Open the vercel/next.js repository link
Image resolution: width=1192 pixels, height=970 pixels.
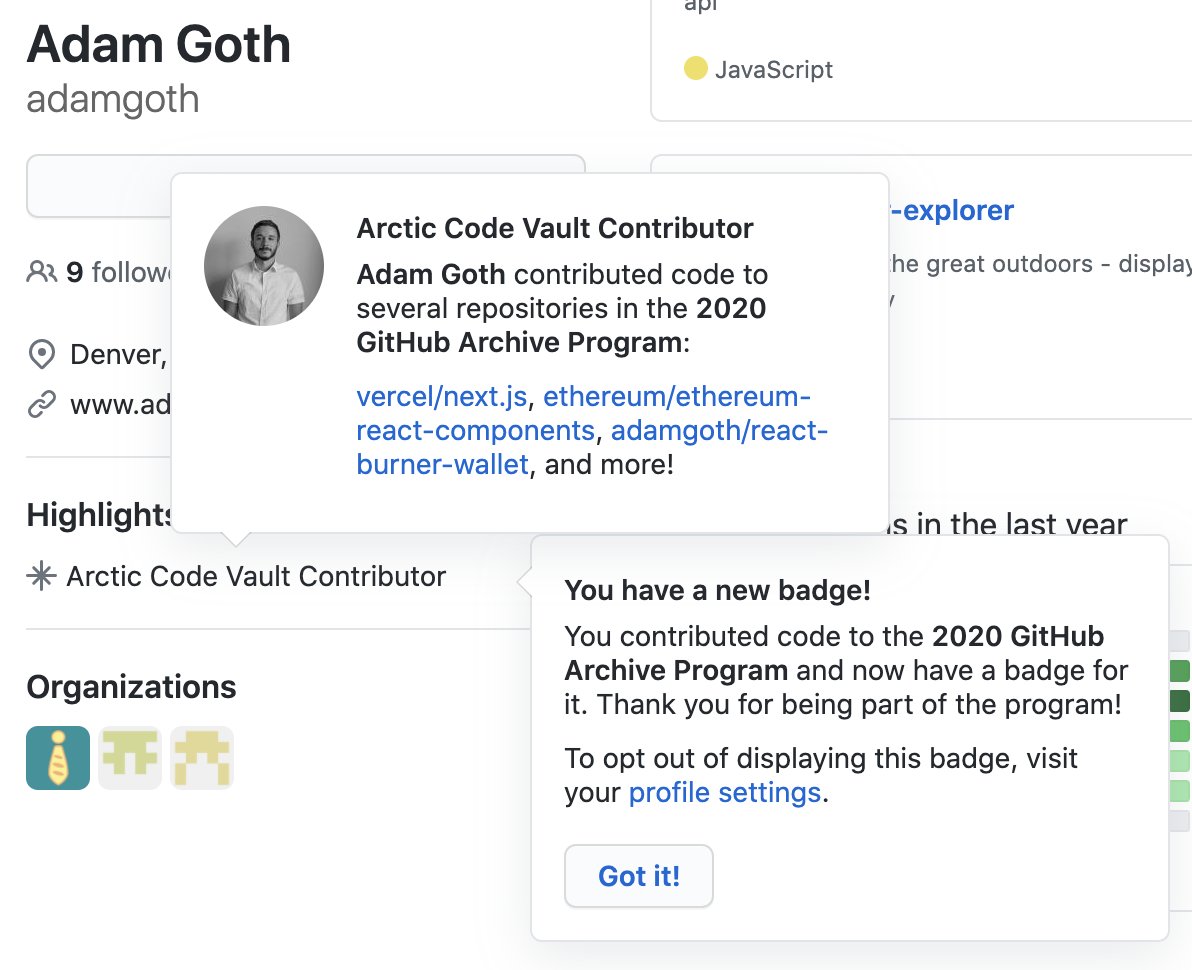point(442,396)
